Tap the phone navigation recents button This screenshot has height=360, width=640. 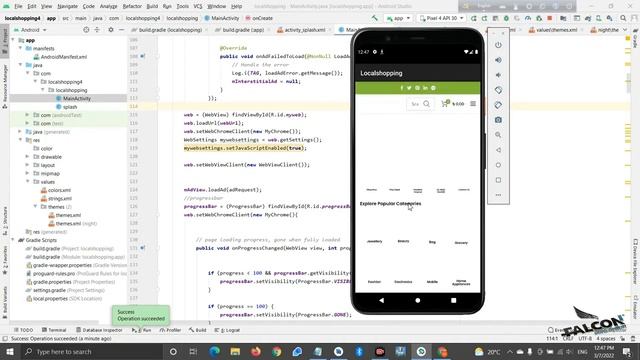click(x=453, y=300)
